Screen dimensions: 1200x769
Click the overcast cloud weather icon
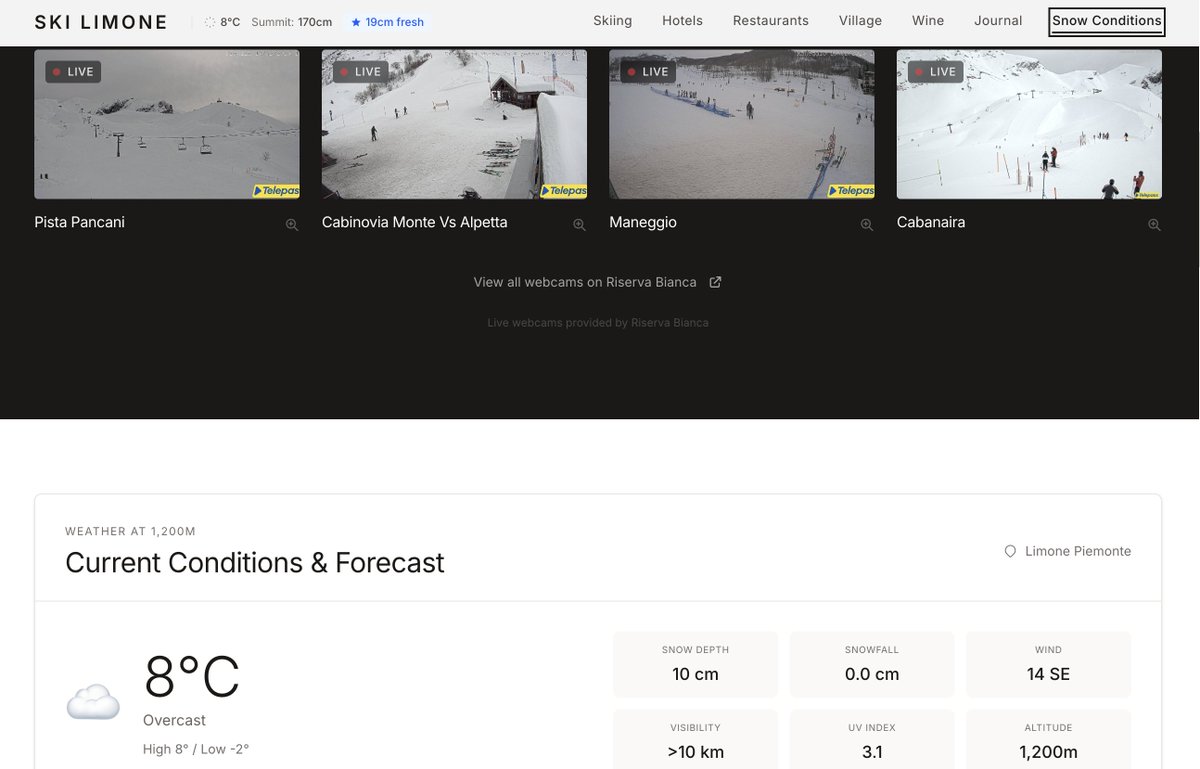click(x=93, y=701)
